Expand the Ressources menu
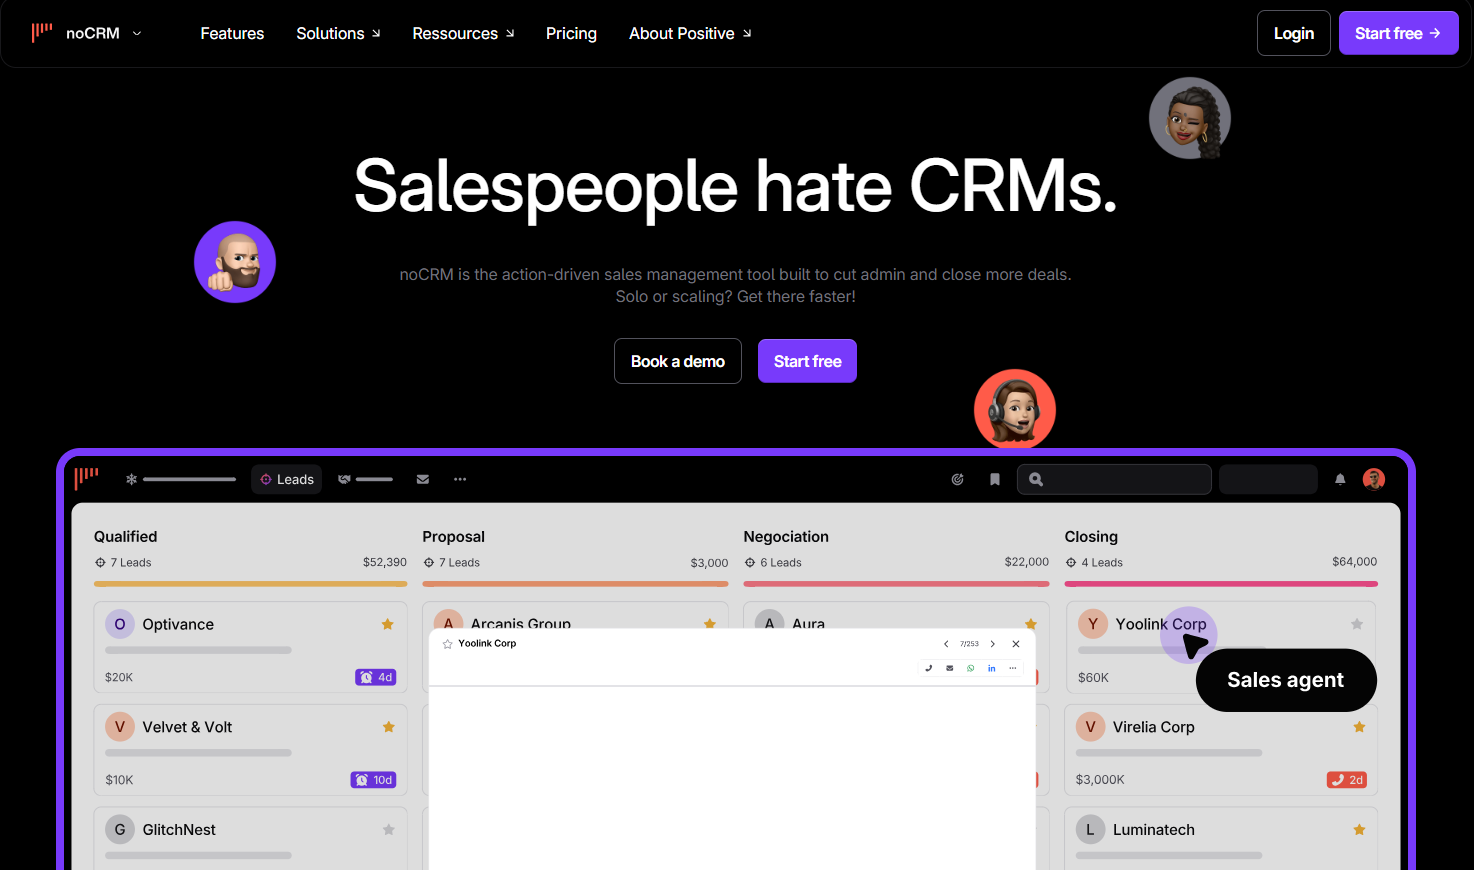Screen dimensions: 1474x870 [x=463, y=33]
